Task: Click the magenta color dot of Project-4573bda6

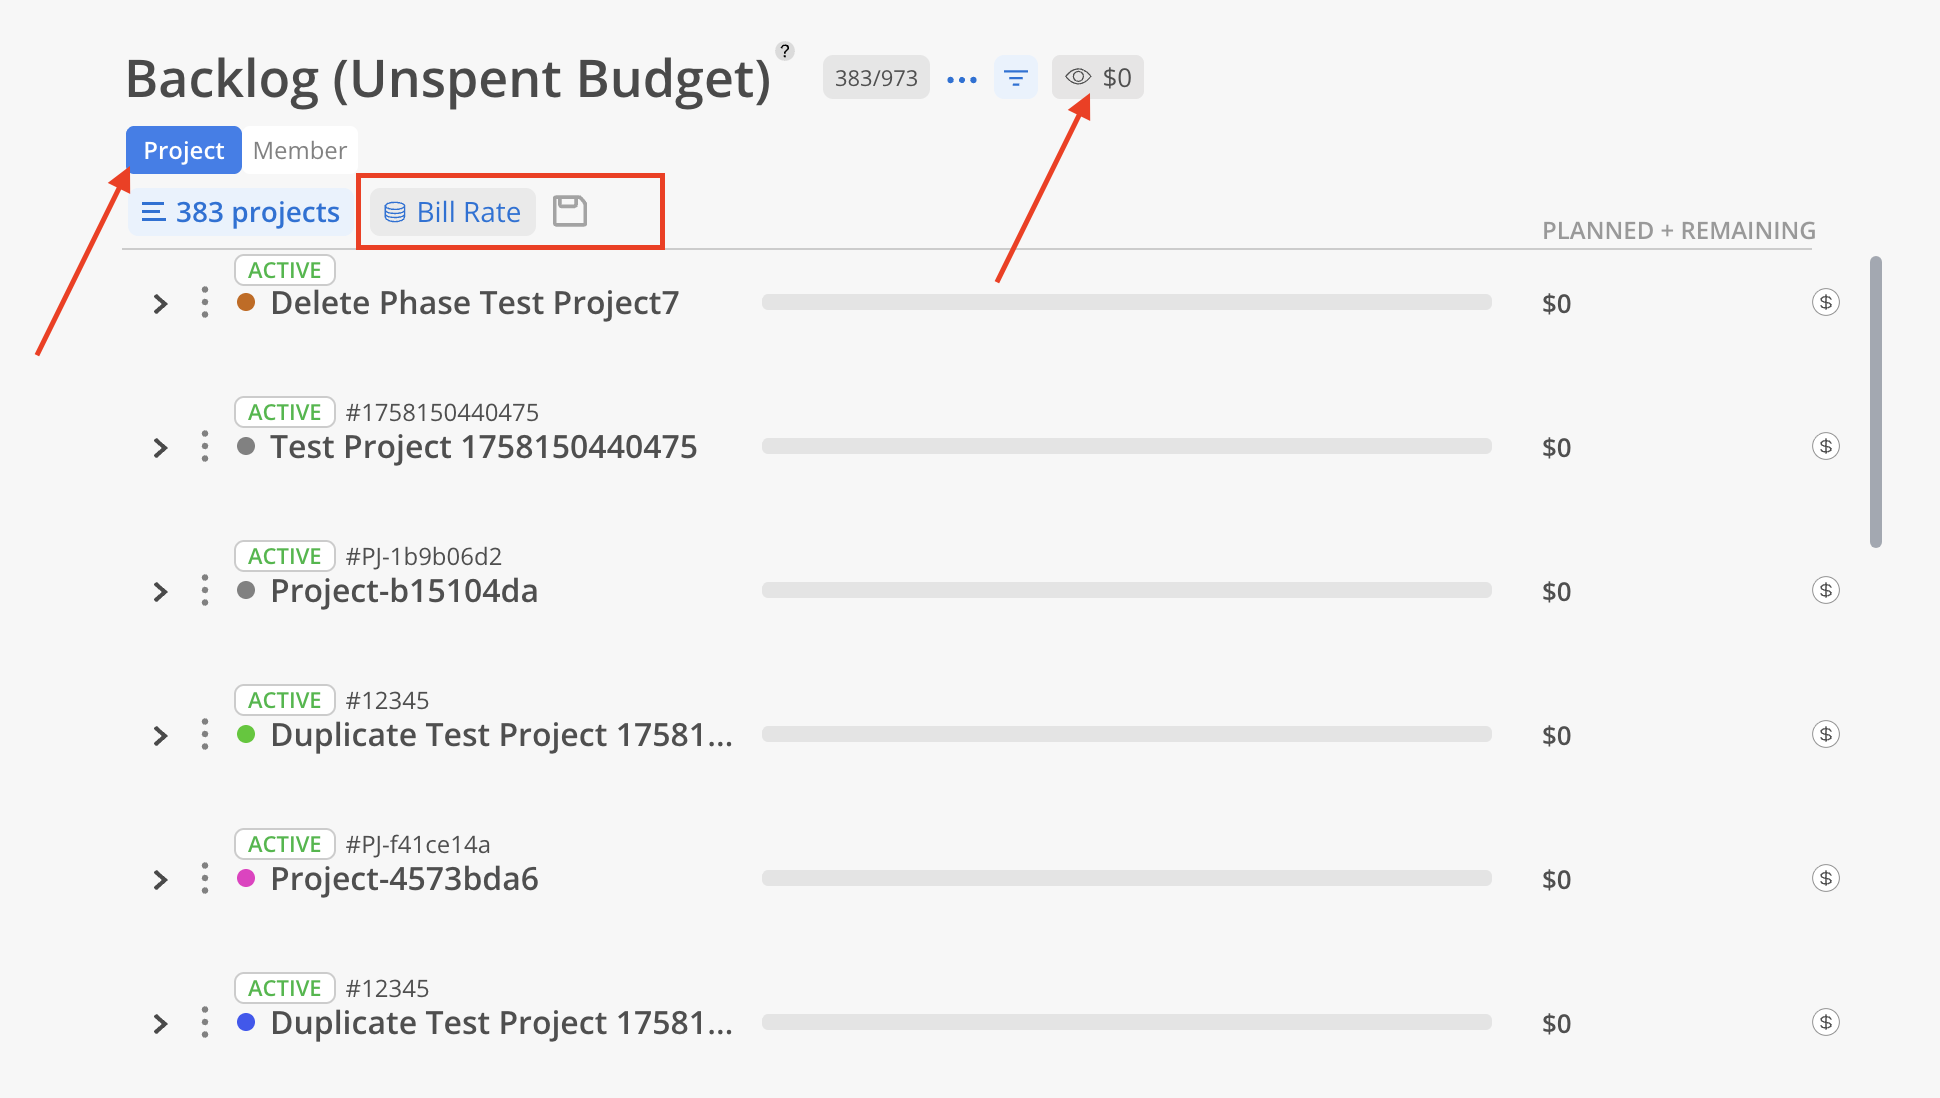Action: [246, 878]
